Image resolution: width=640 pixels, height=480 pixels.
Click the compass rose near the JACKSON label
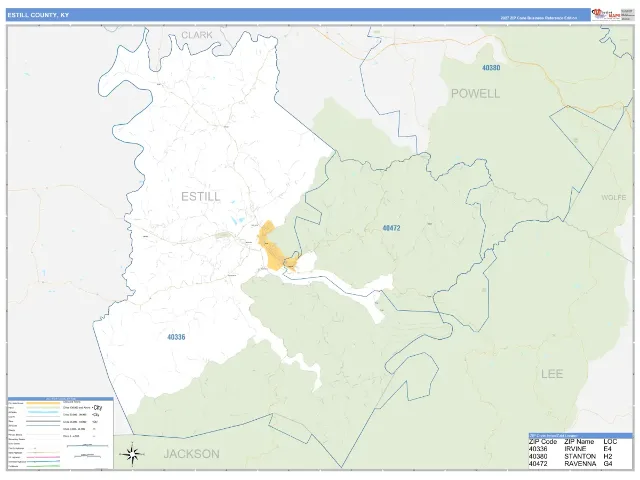click(x=132, y=453)
